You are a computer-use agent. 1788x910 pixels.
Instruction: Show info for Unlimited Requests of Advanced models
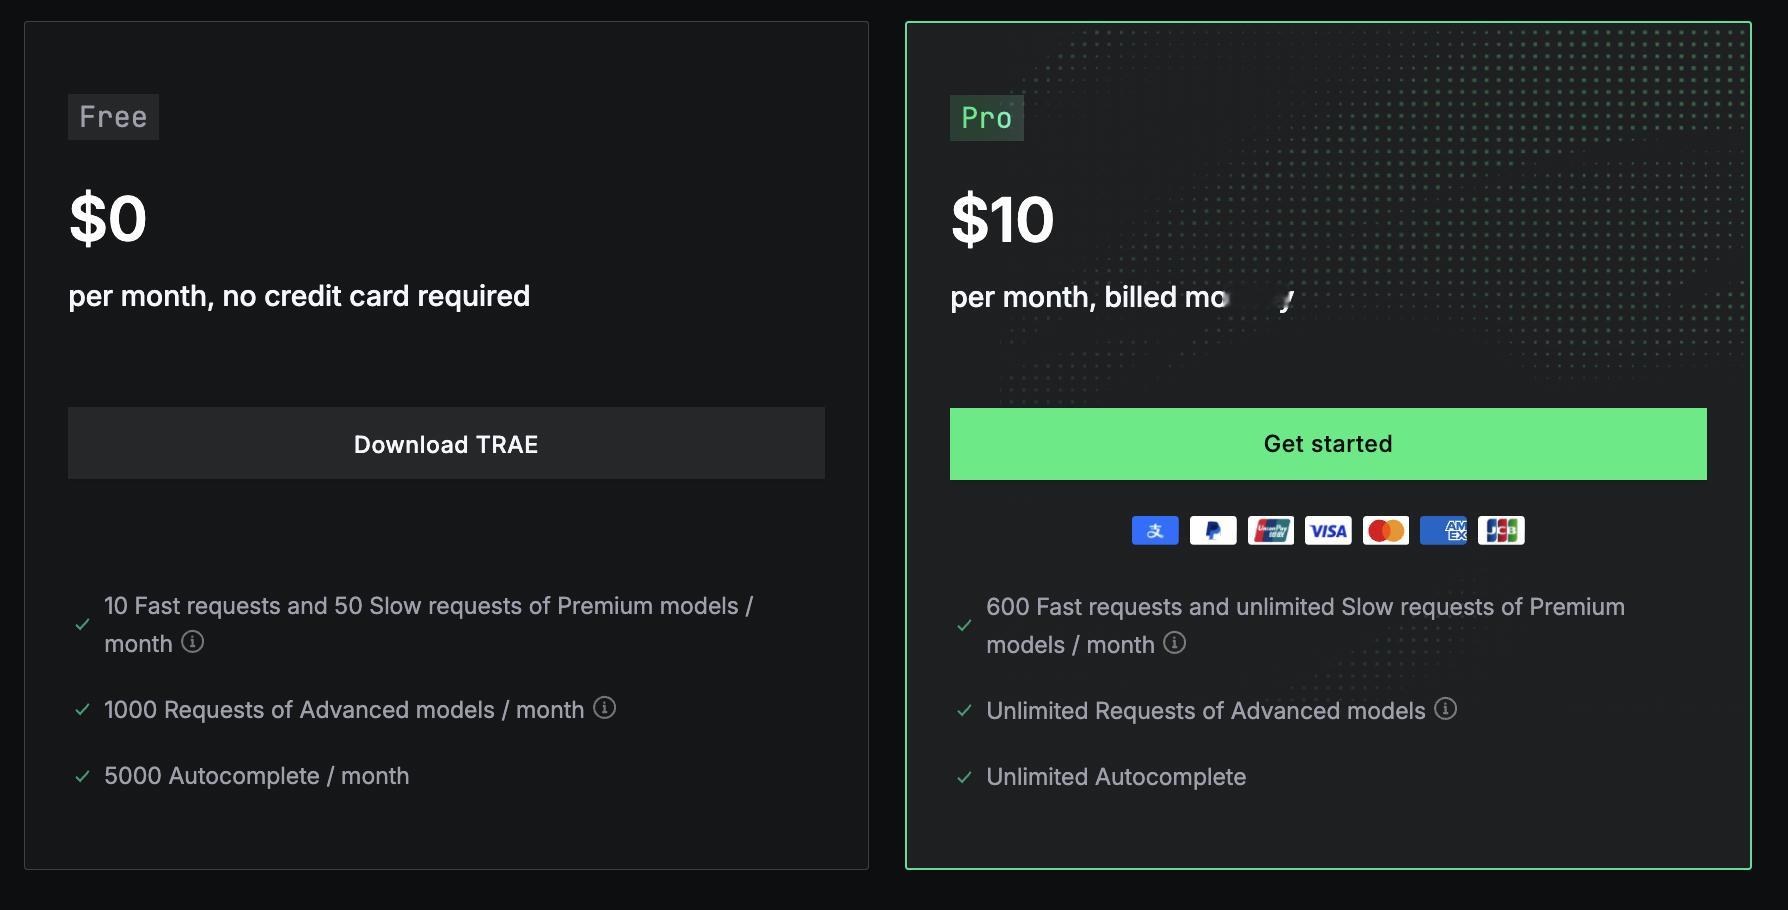1445,709
